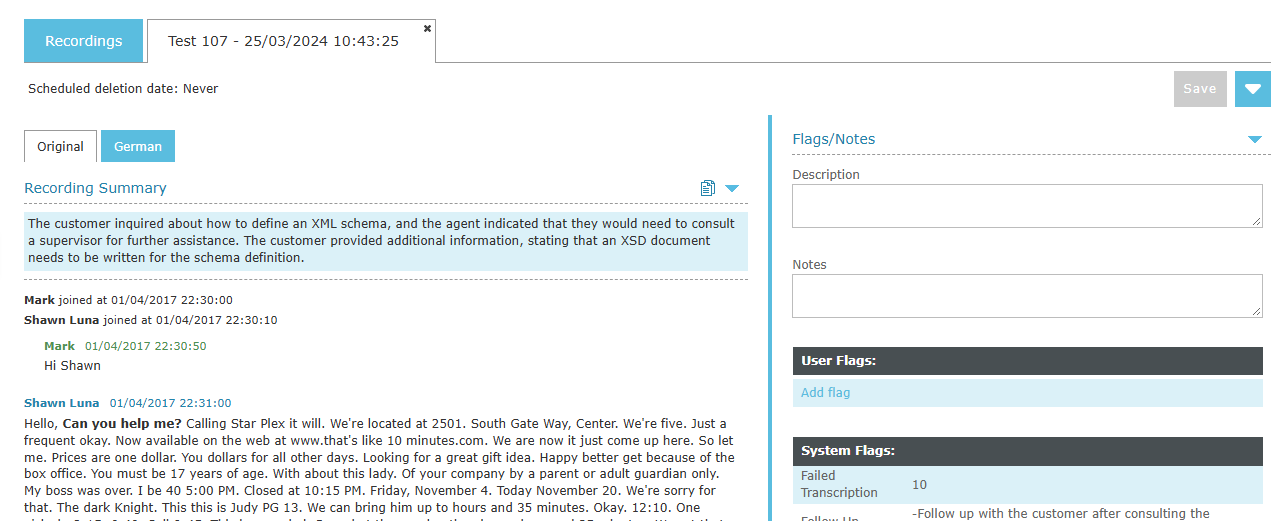Open the dropdown arrow next to Save
Screen dimensions: 1288x521
pos(1253,89)
